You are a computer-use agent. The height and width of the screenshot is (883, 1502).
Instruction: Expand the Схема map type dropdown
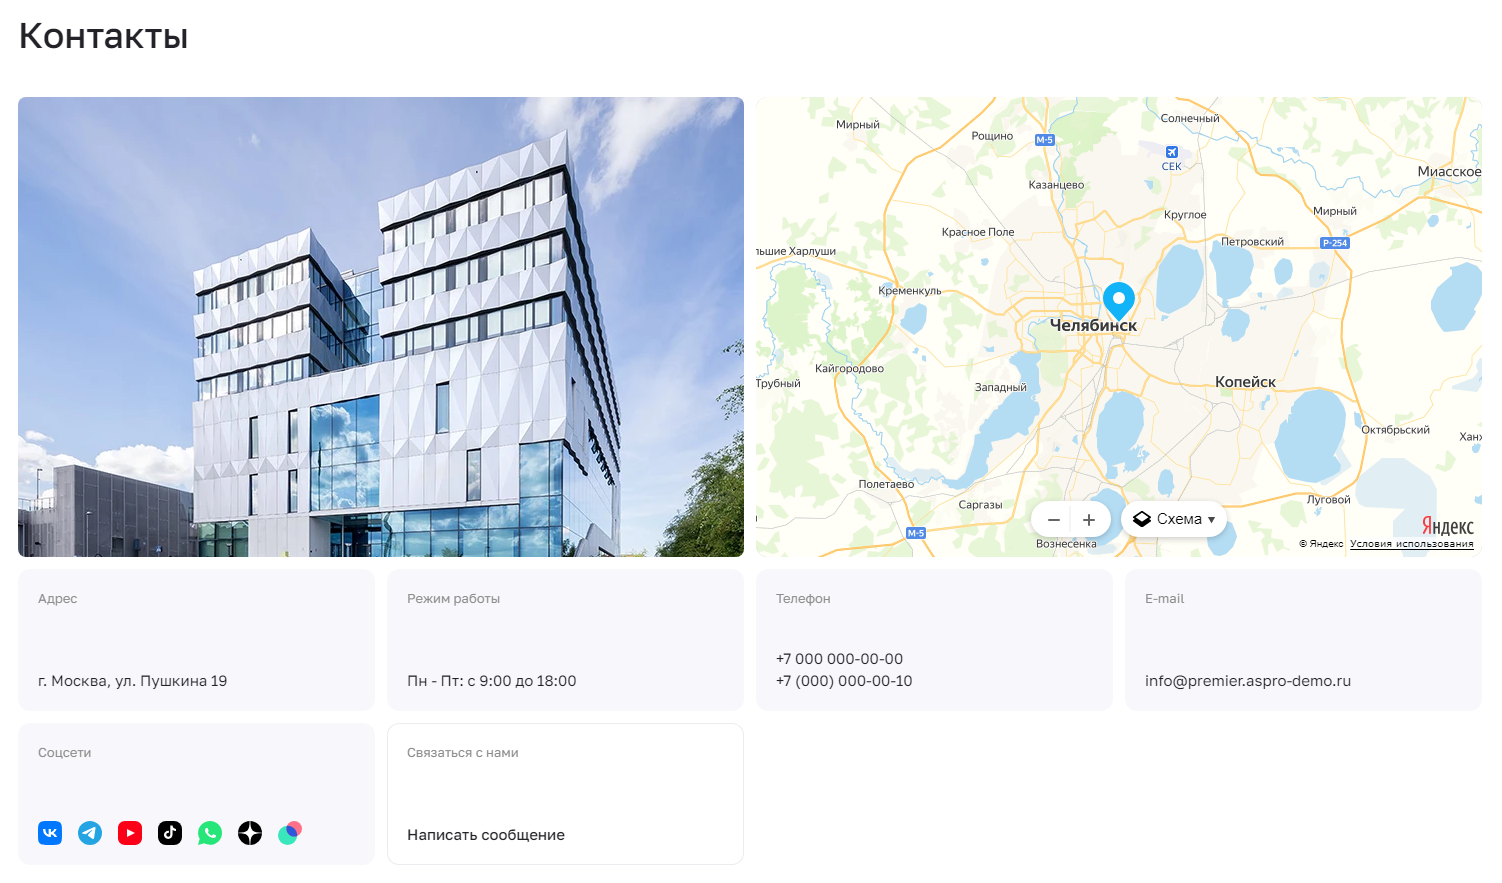[x=1174, y=519]
